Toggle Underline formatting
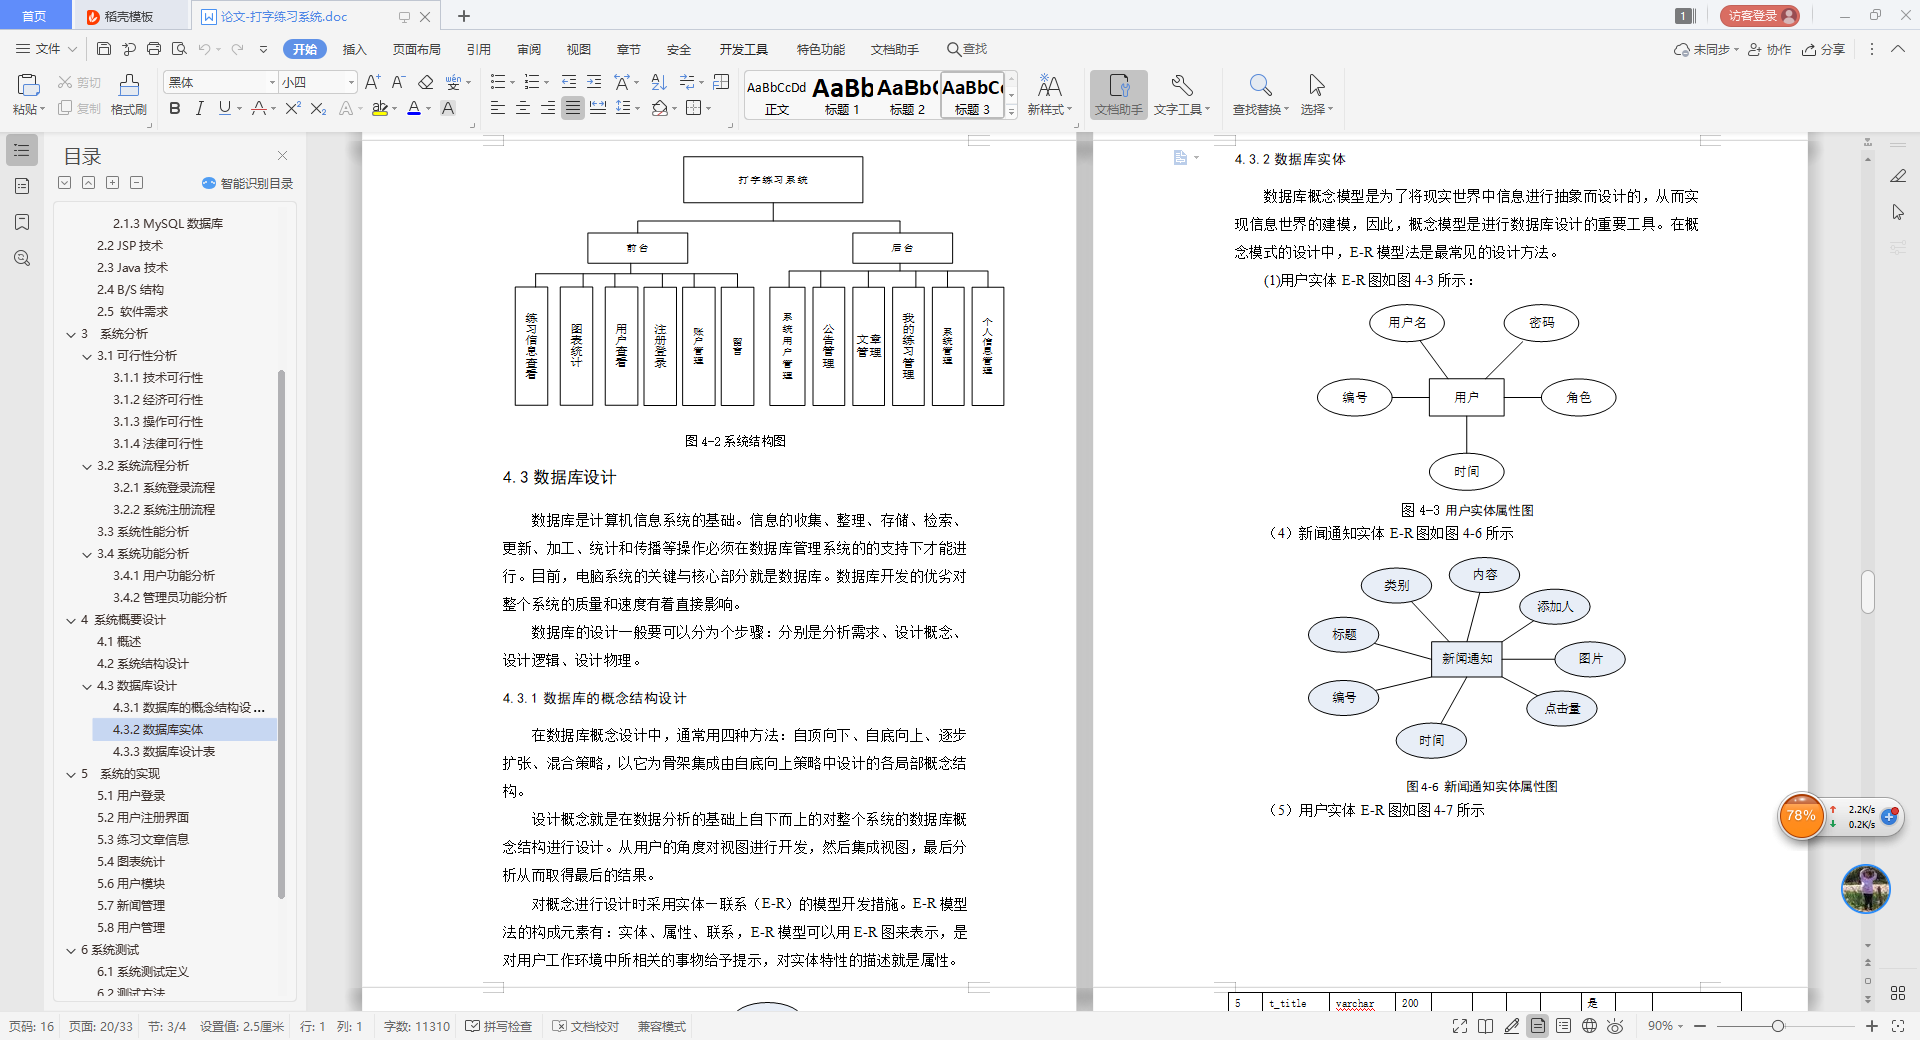The height and width of the screenshot is (1040, 1920). point(224,108)
